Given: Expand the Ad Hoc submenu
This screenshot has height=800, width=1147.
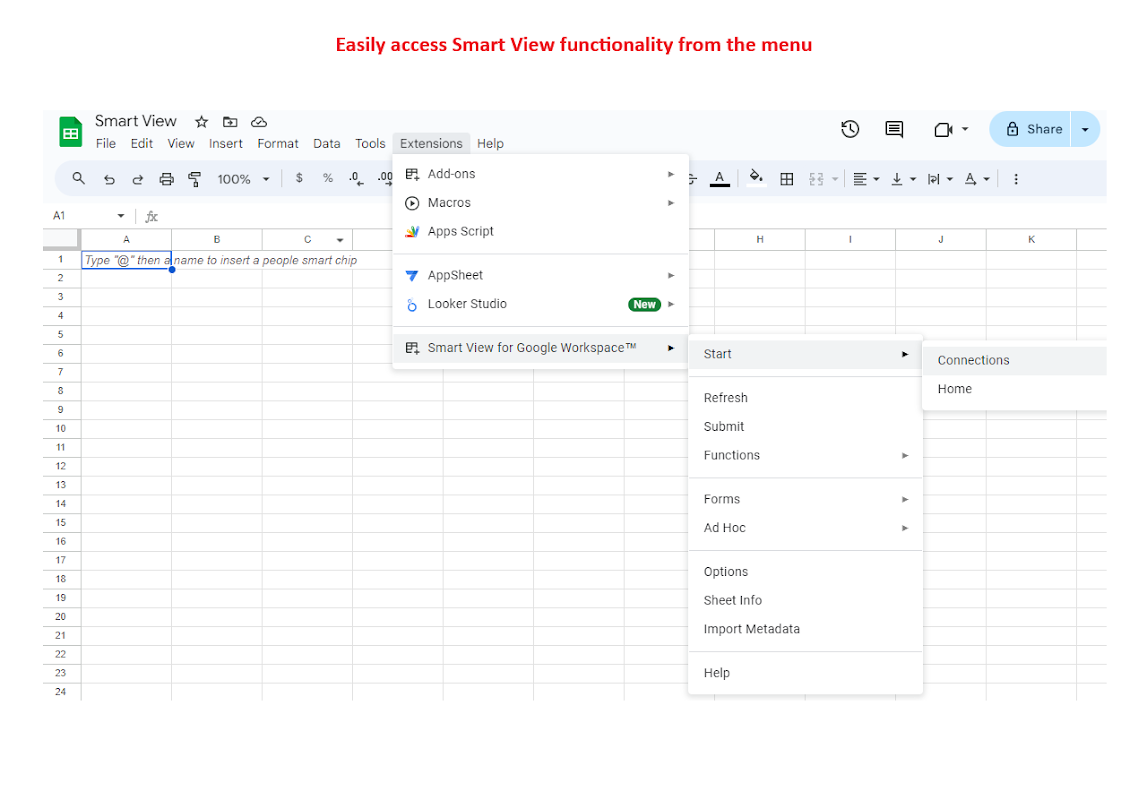Looking at the screenshot, I should tap(805, 528).
